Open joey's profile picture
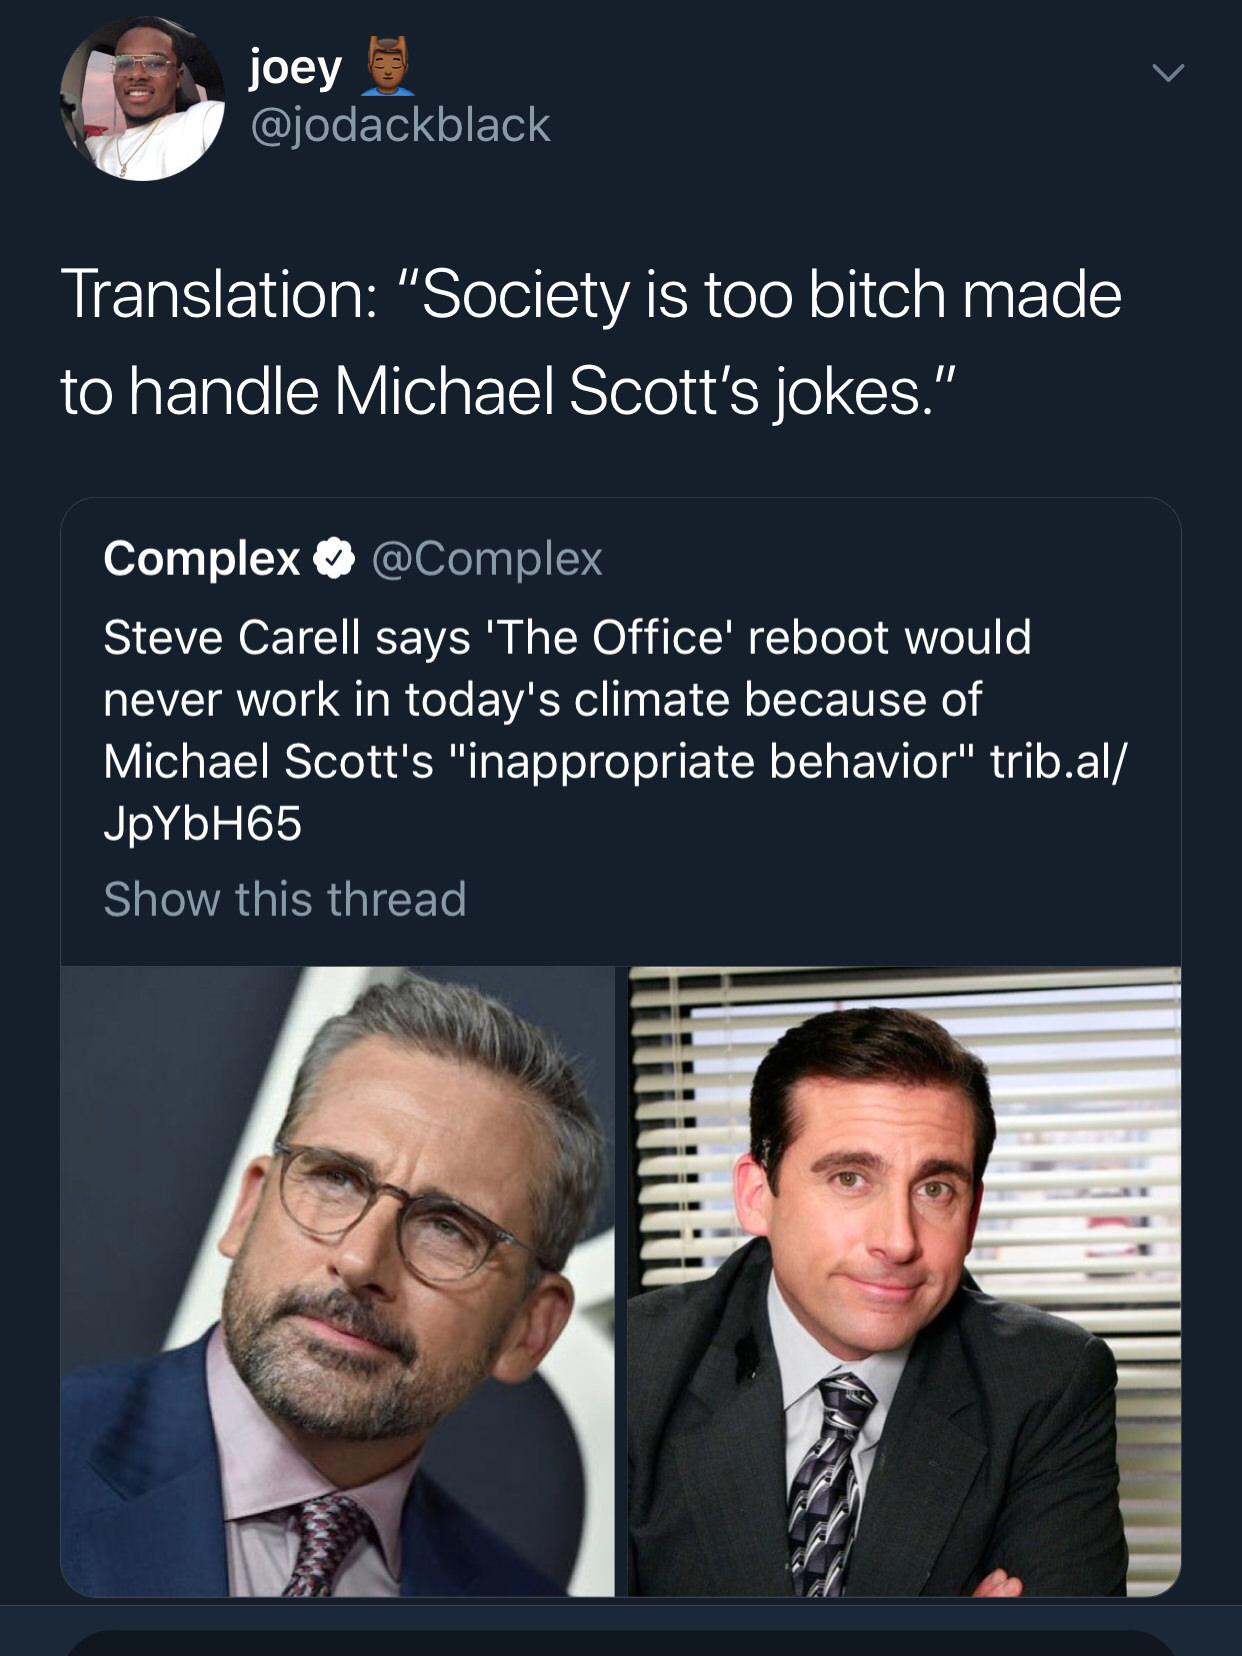Screen dimensions: 1242x1656 click(141, 99)
